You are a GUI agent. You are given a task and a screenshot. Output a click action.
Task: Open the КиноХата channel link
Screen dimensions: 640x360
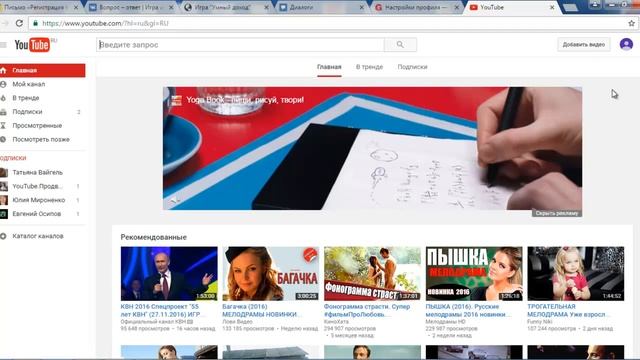tap(336, 322)
